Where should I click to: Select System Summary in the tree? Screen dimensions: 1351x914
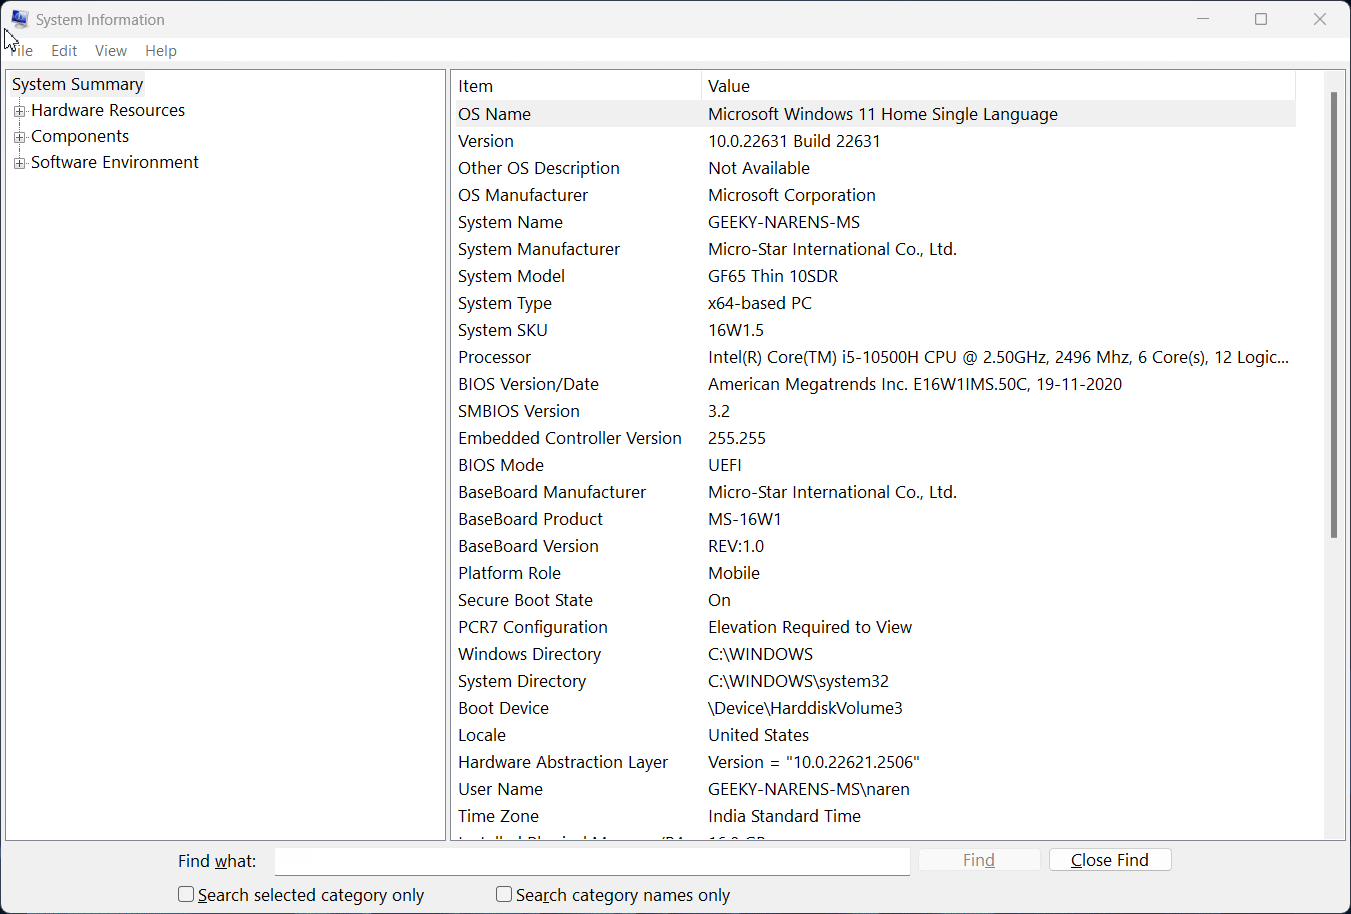(78, 84)
